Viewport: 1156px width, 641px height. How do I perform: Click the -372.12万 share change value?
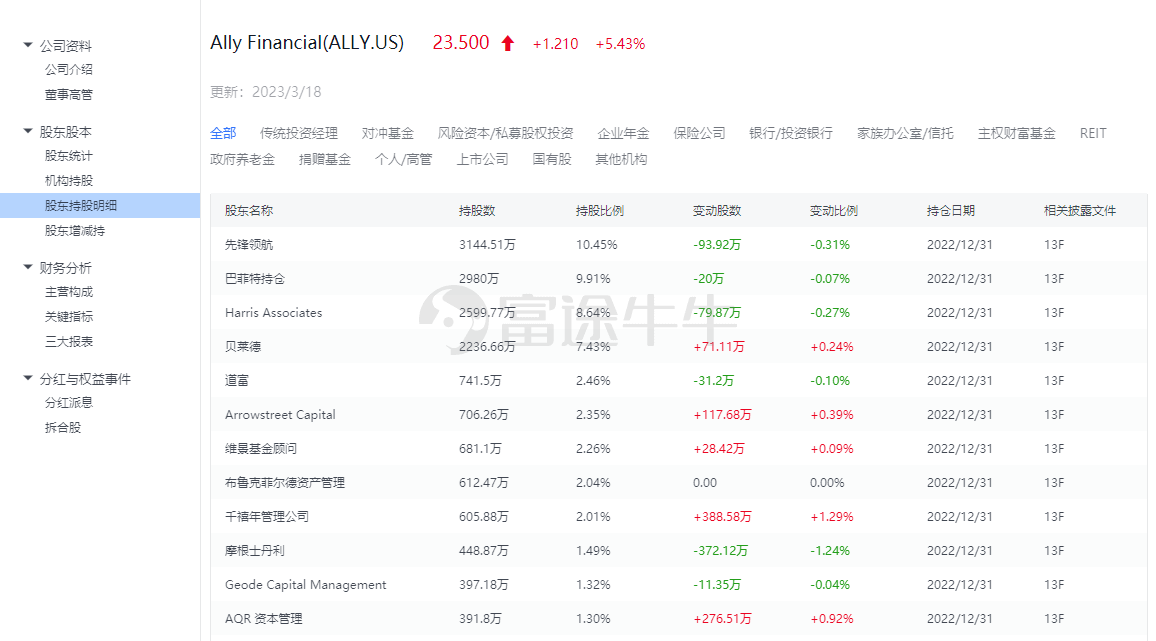coord(720,550)
